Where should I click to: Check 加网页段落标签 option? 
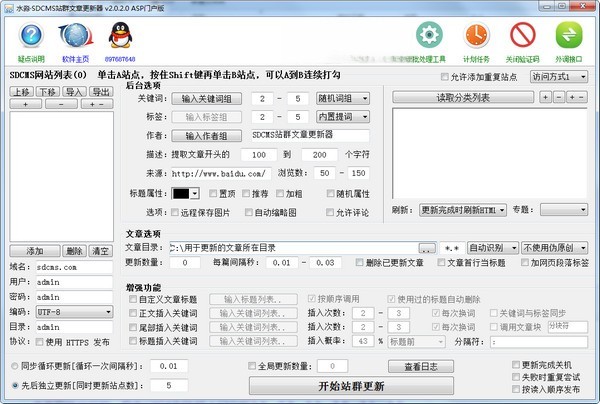point(525,262)
